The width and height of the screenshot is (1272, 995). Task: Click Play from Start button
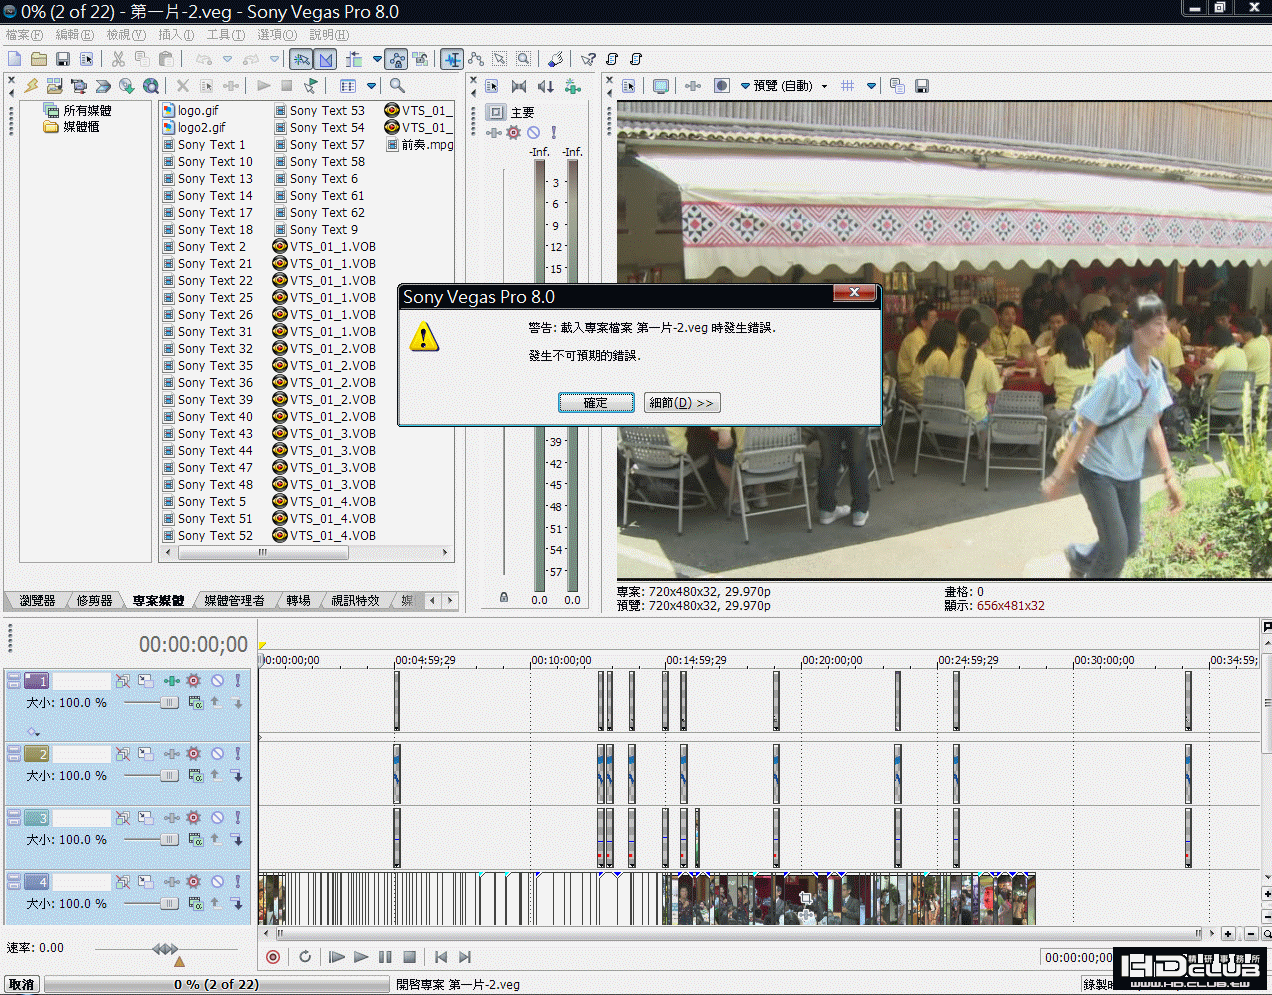pos(337,957)
